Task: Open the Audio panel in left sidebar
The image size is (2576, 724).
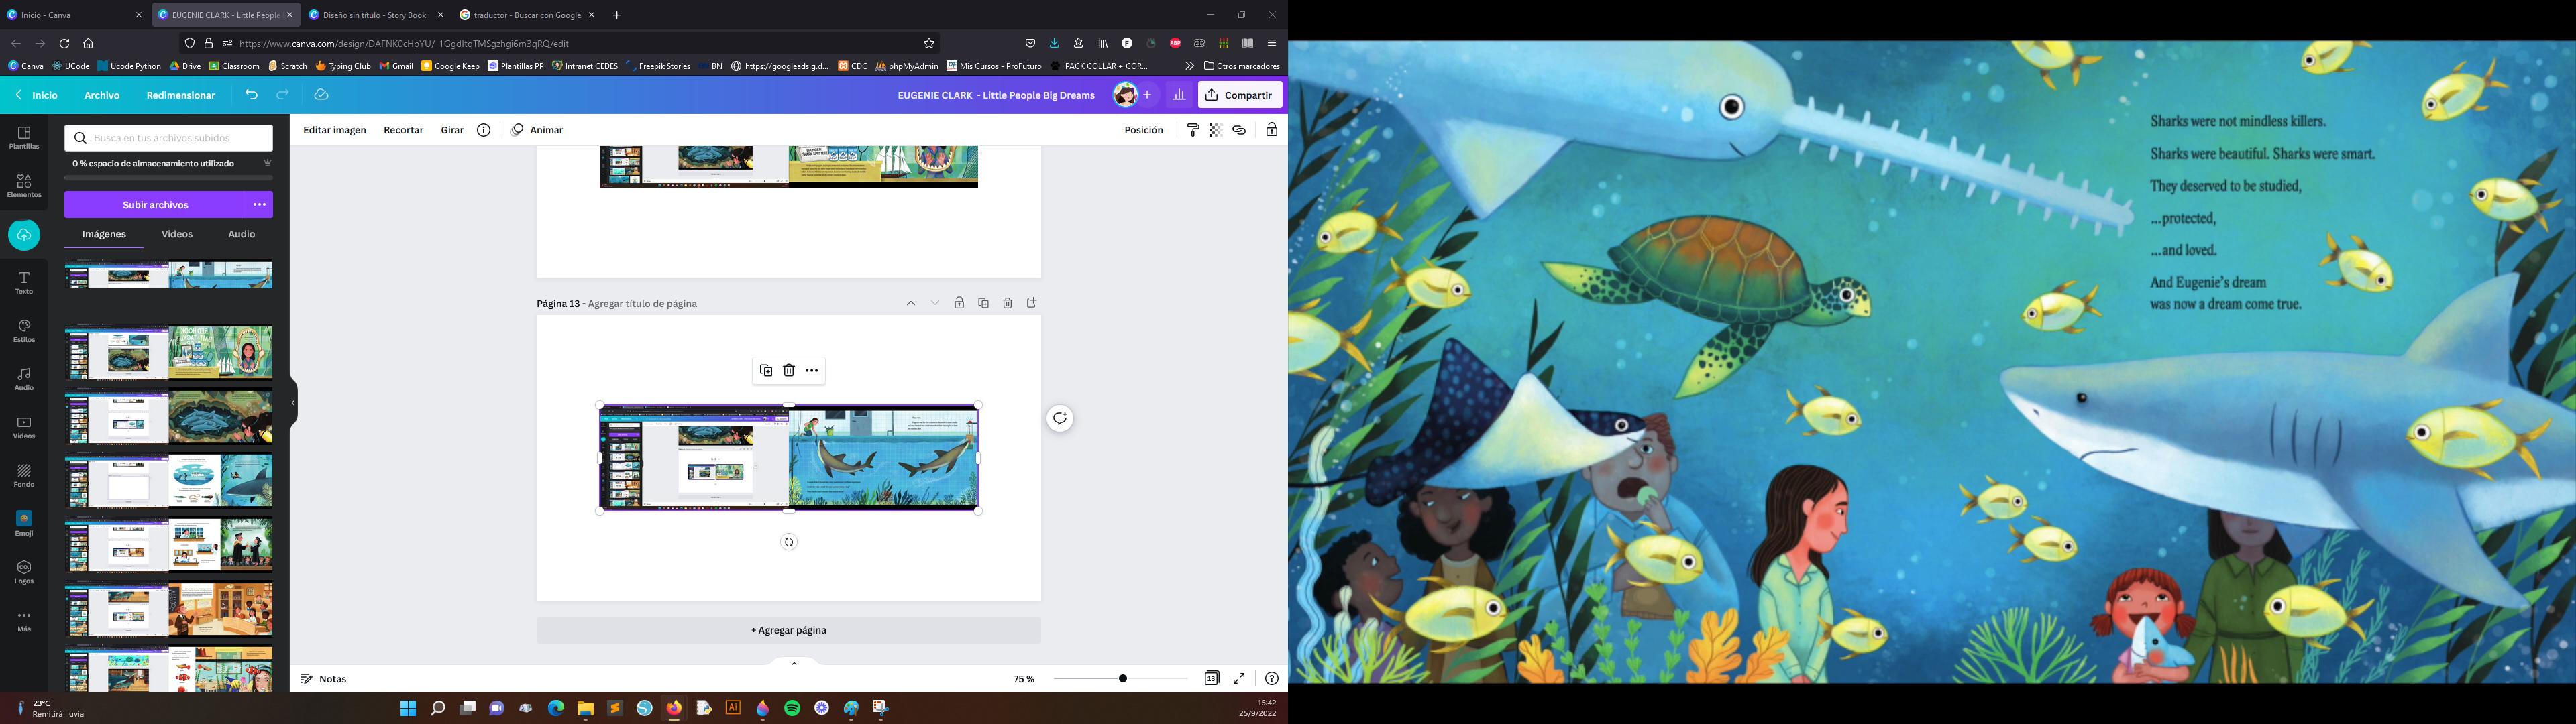Action: [24, 379]
